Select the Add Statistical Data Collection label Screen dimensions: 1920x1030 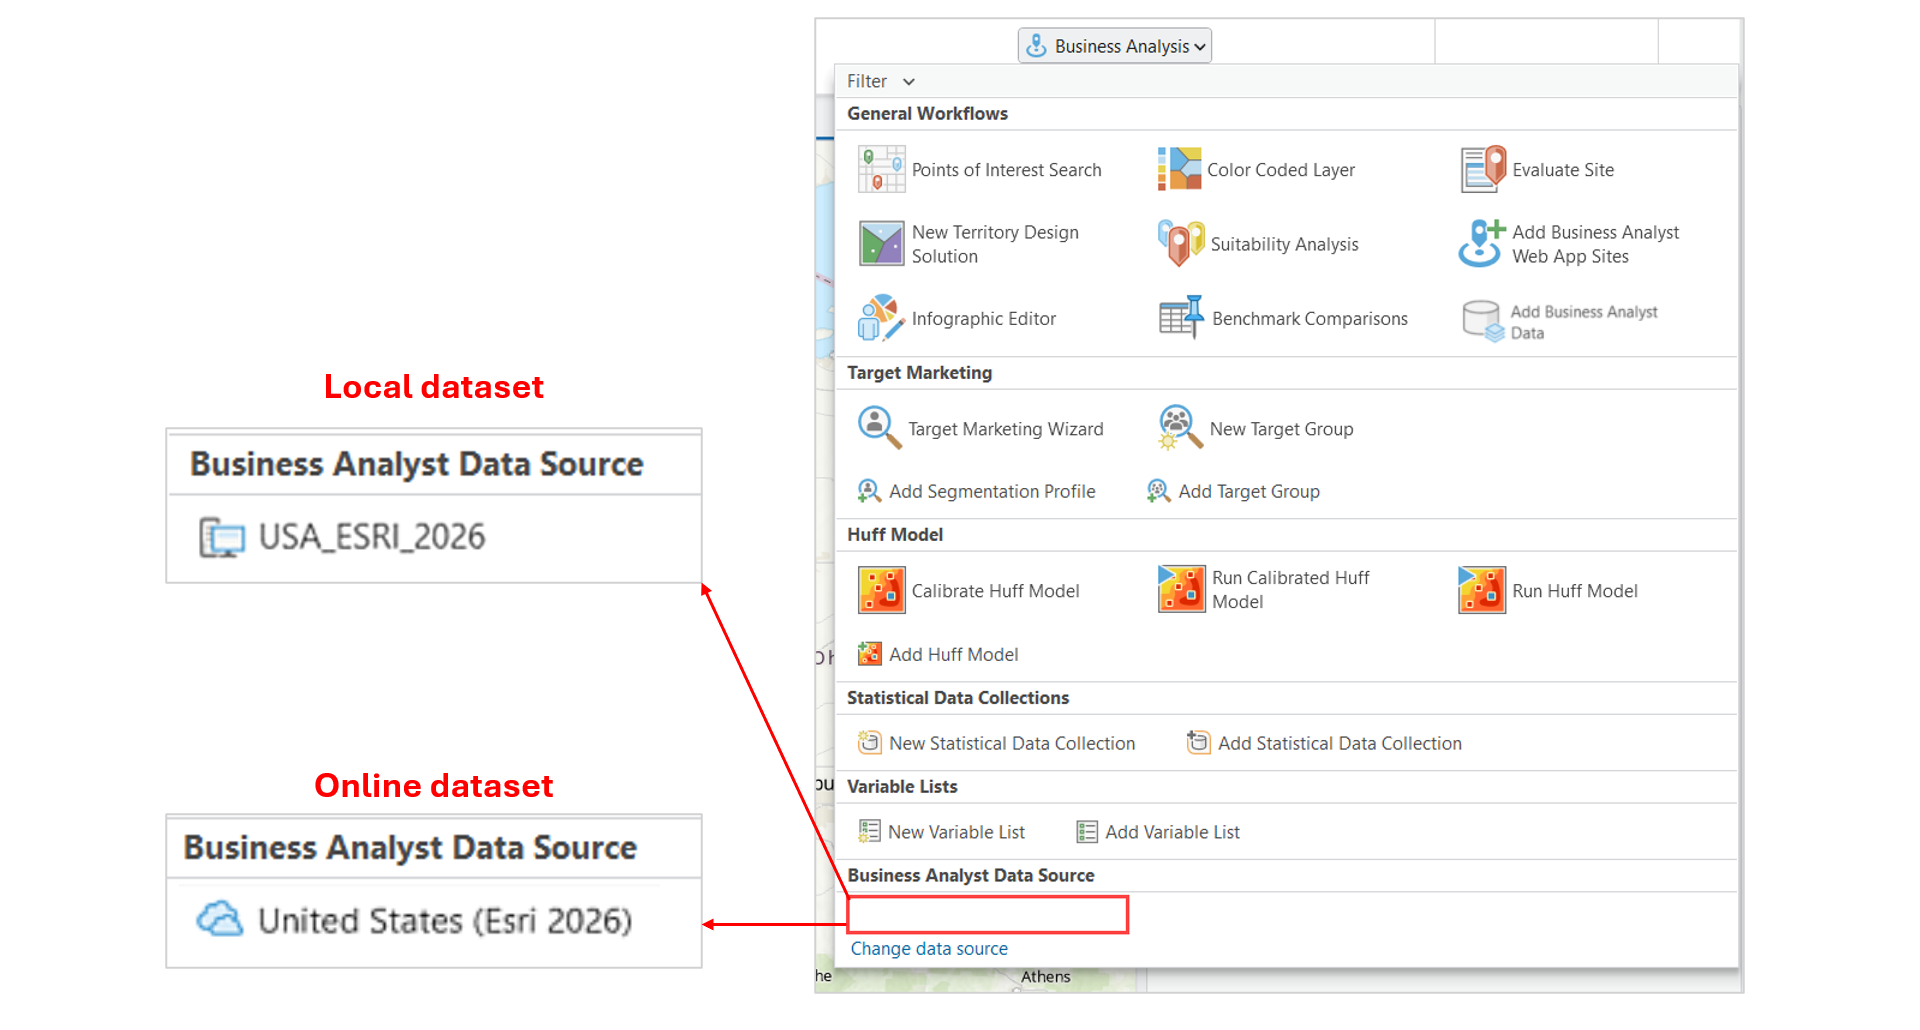click(x=1340, y=743)
